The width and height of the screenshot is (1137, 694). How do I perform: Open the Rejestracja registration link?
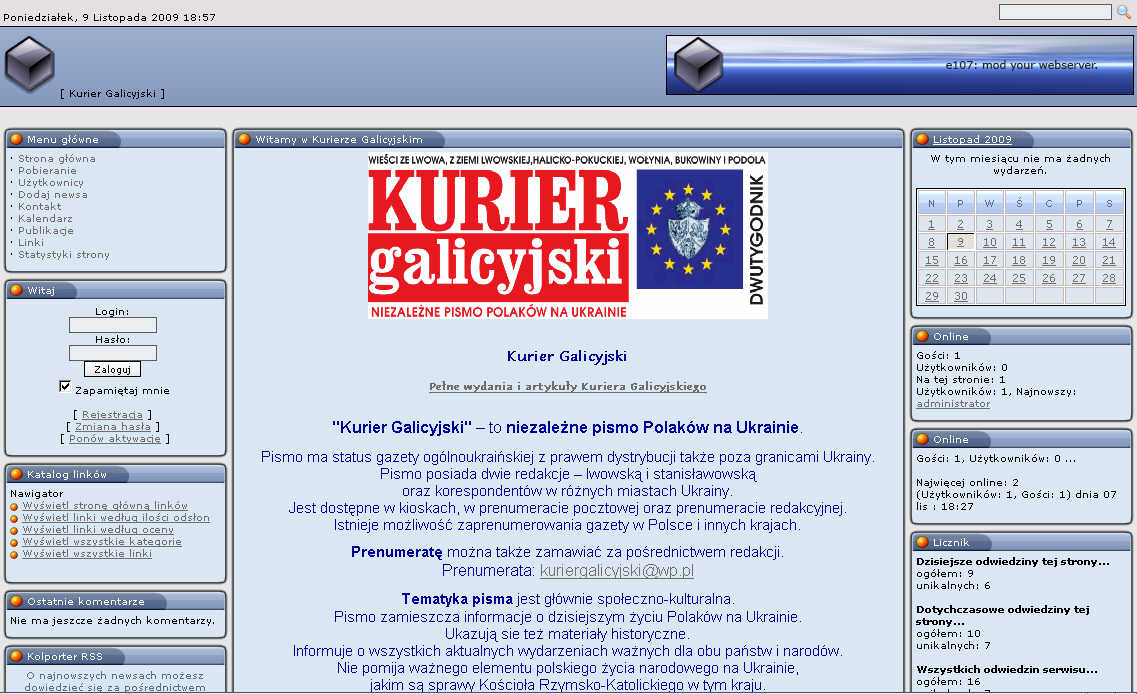112,414
